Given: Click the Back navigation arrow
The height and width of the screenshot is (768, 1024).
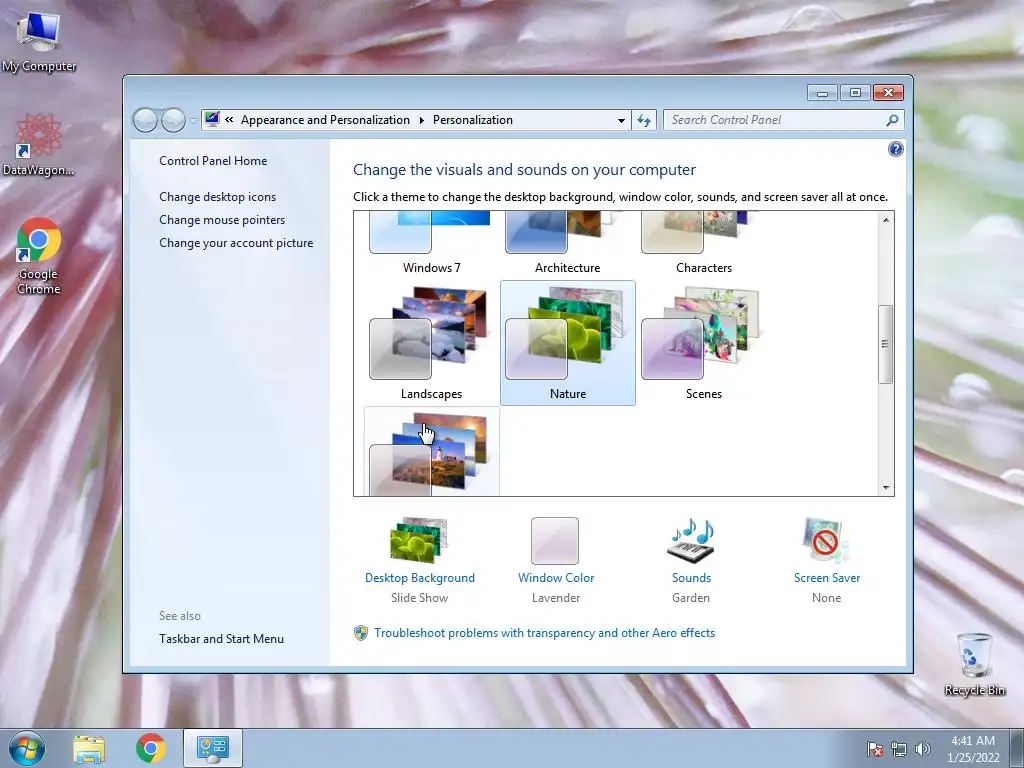Looking at the screenshot, I should click(x=145, y=120).
